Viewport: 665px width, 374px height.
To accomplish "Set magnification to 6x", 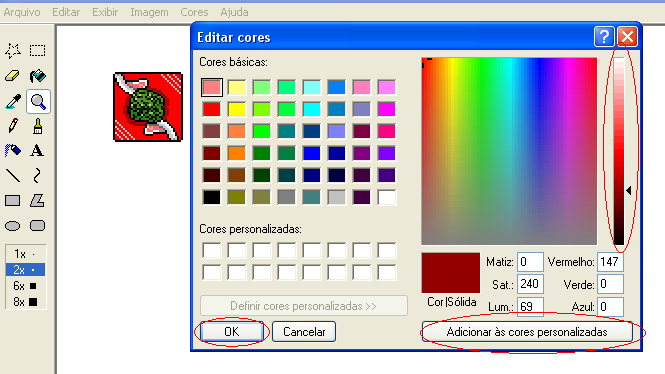I will 25,286.
